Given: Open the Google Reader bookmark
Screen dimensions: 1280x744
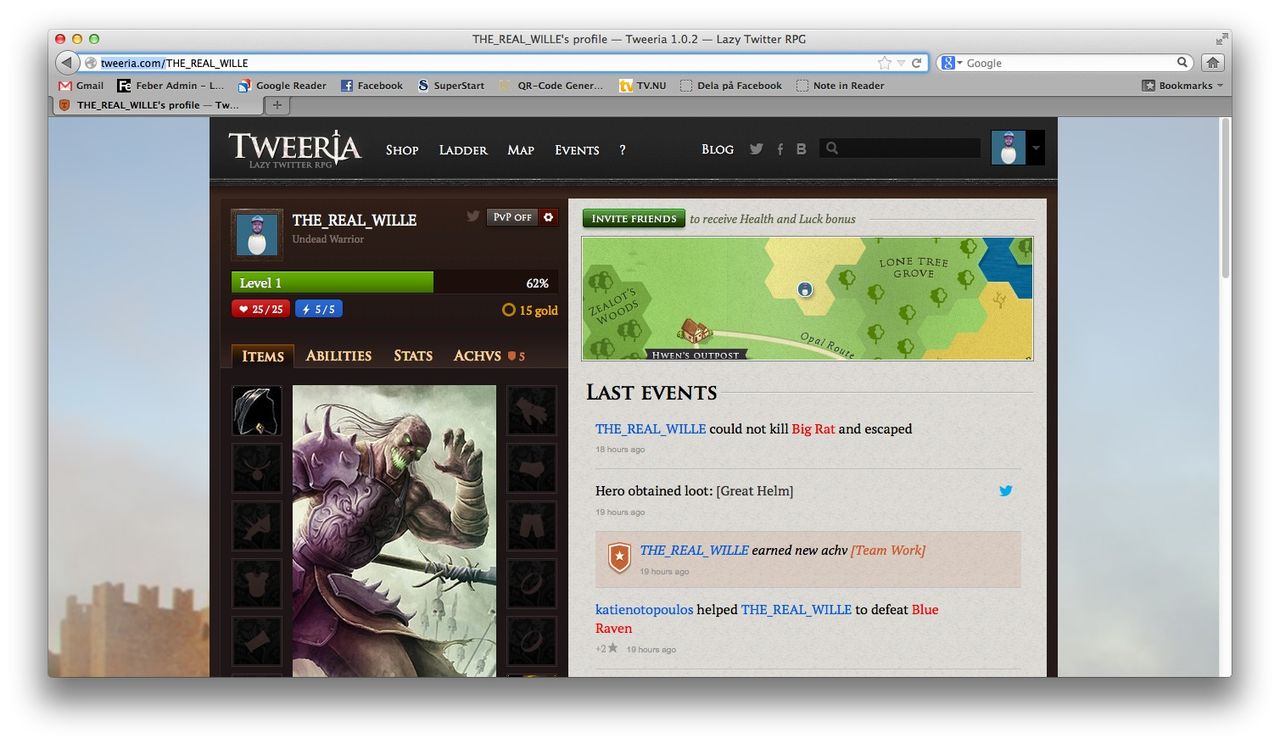Looking at the screenshot, I should 282,86.
